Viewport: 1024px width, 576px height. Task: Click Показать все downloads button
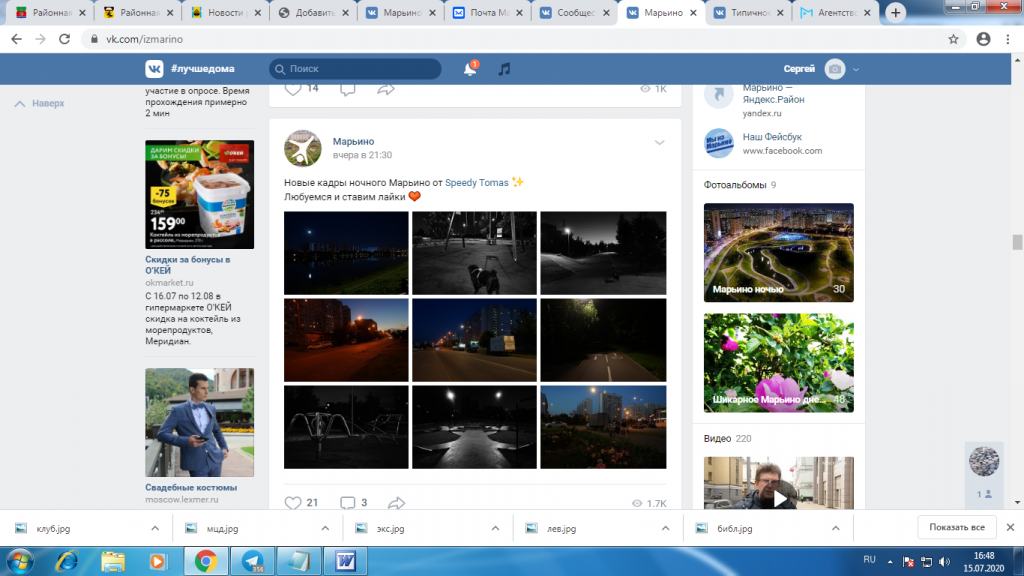click(957, 527)
